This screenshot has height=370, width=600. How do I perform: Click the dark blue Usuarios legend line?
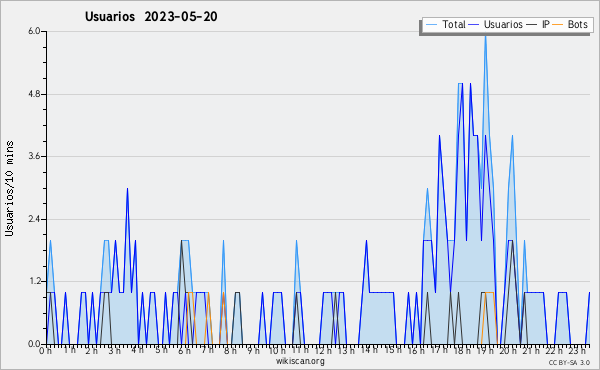point(474,25)
